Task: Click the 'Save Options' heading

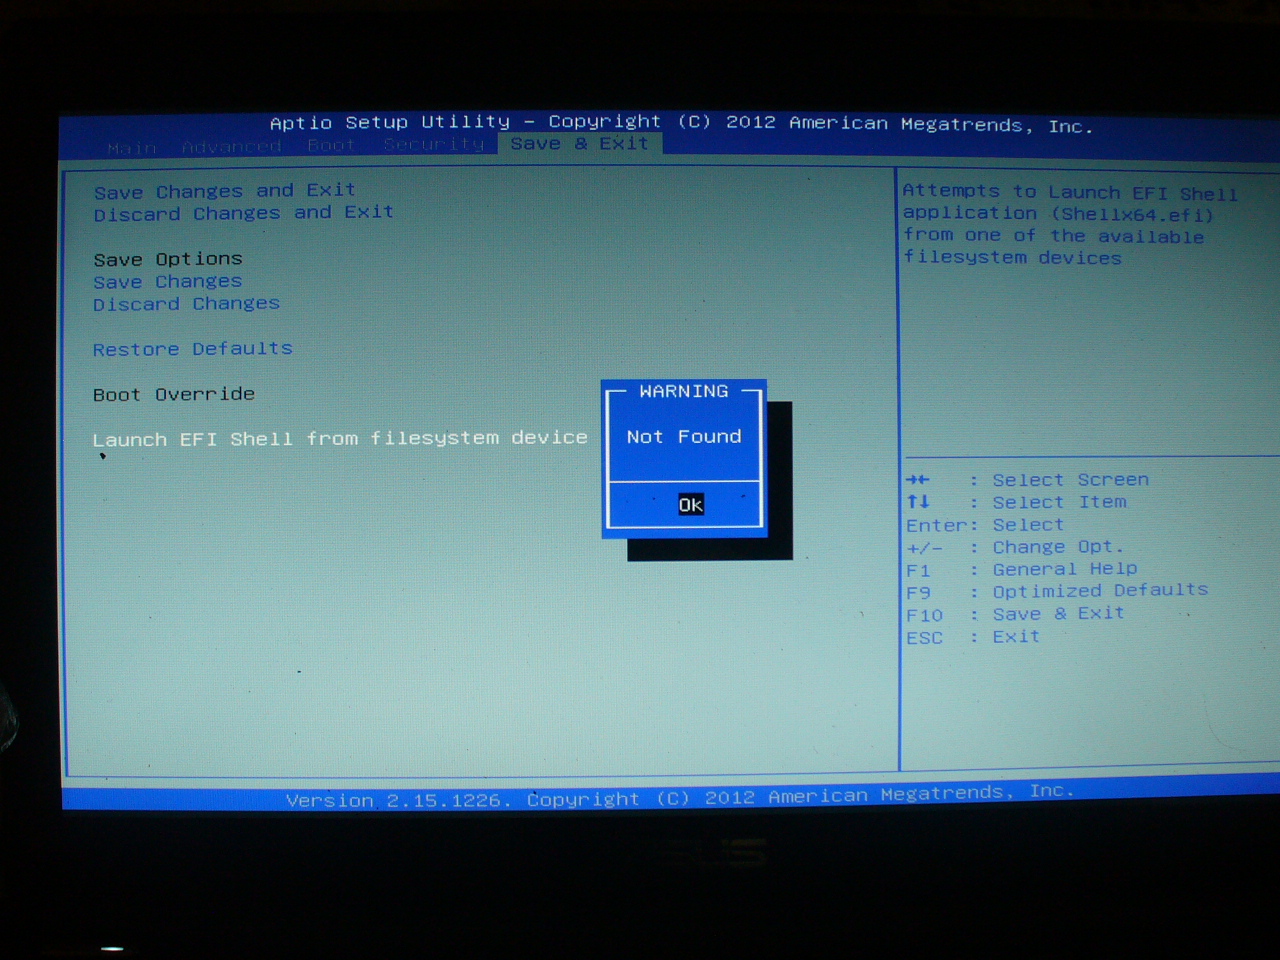Action: coord(168,259)
